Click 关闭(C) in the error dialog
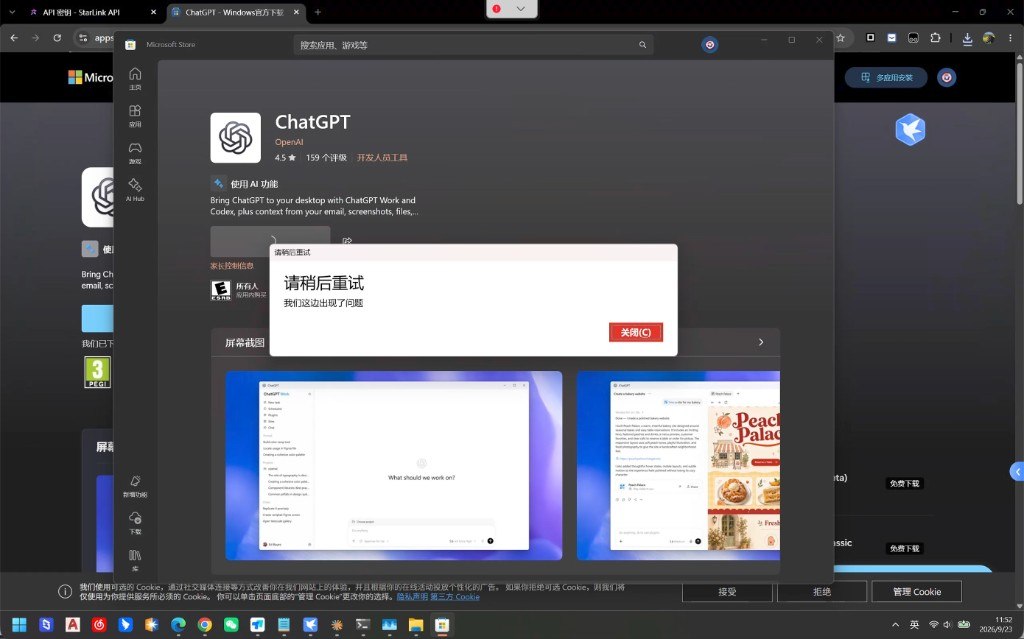1024x639 pixels. coord(635,332)
